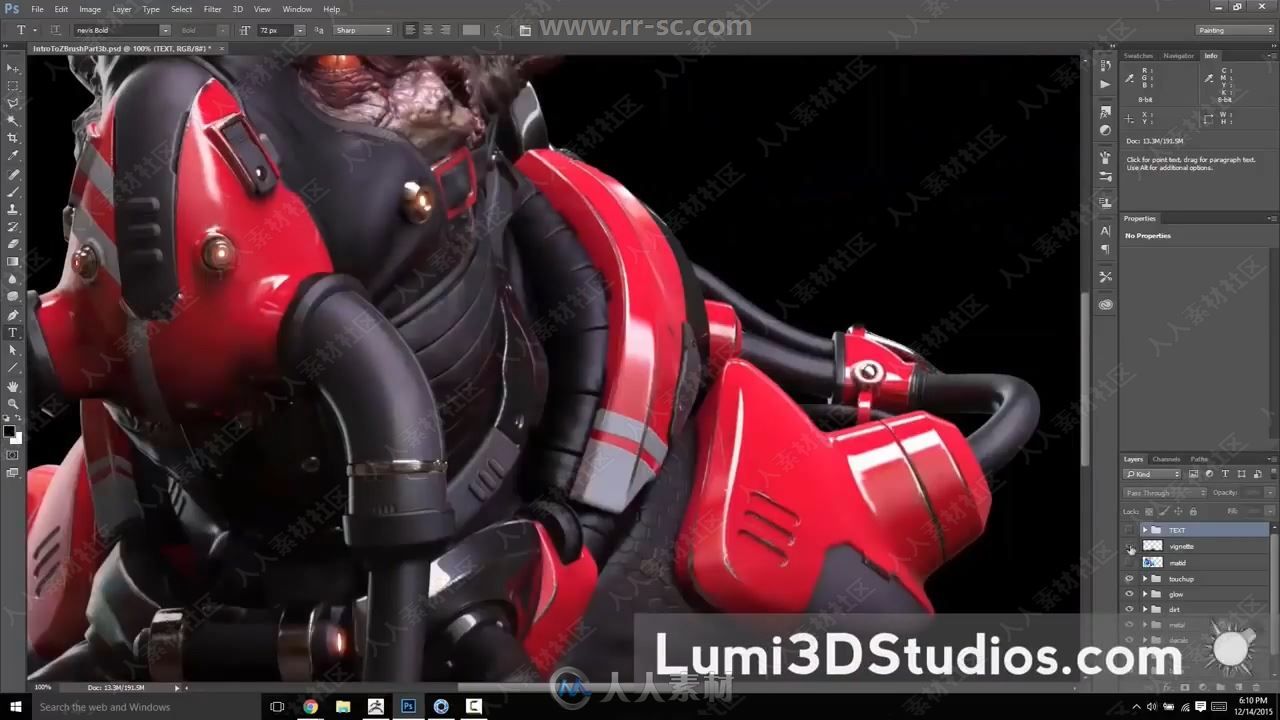Open the Tool Presets panel icon
Screen dimensions: 1280x720
1105,277
